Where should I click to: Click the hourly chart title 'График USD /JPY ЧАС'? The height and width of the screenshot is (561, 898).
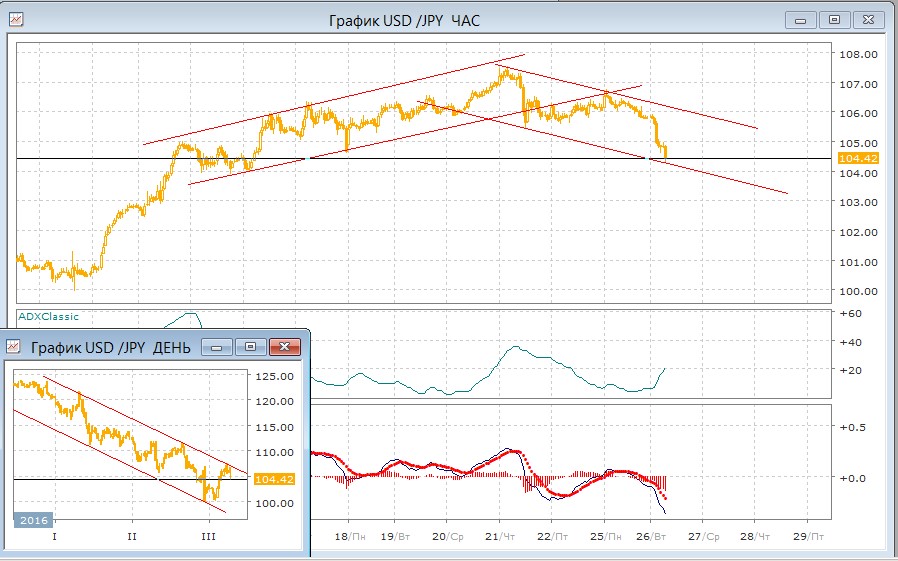tap(404, 21)
